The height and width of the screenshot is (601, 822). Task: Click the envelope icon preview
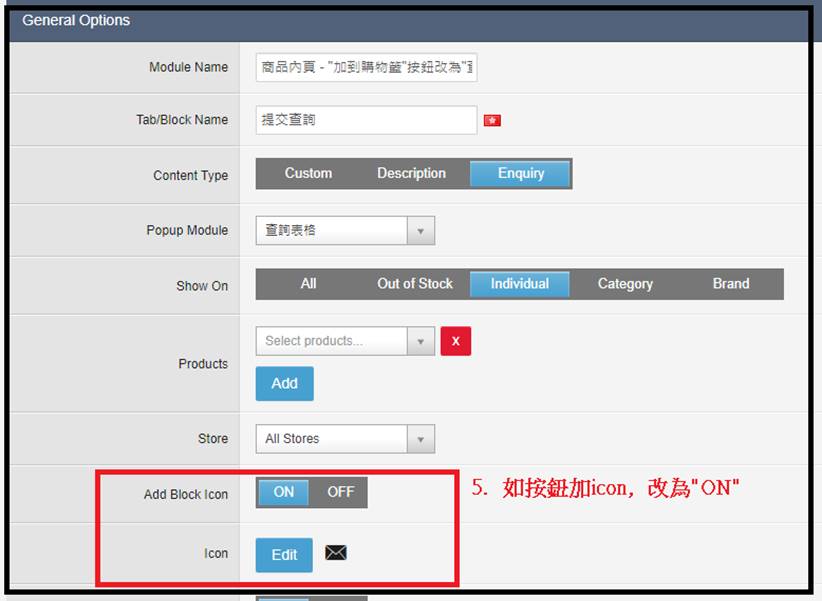336,553
